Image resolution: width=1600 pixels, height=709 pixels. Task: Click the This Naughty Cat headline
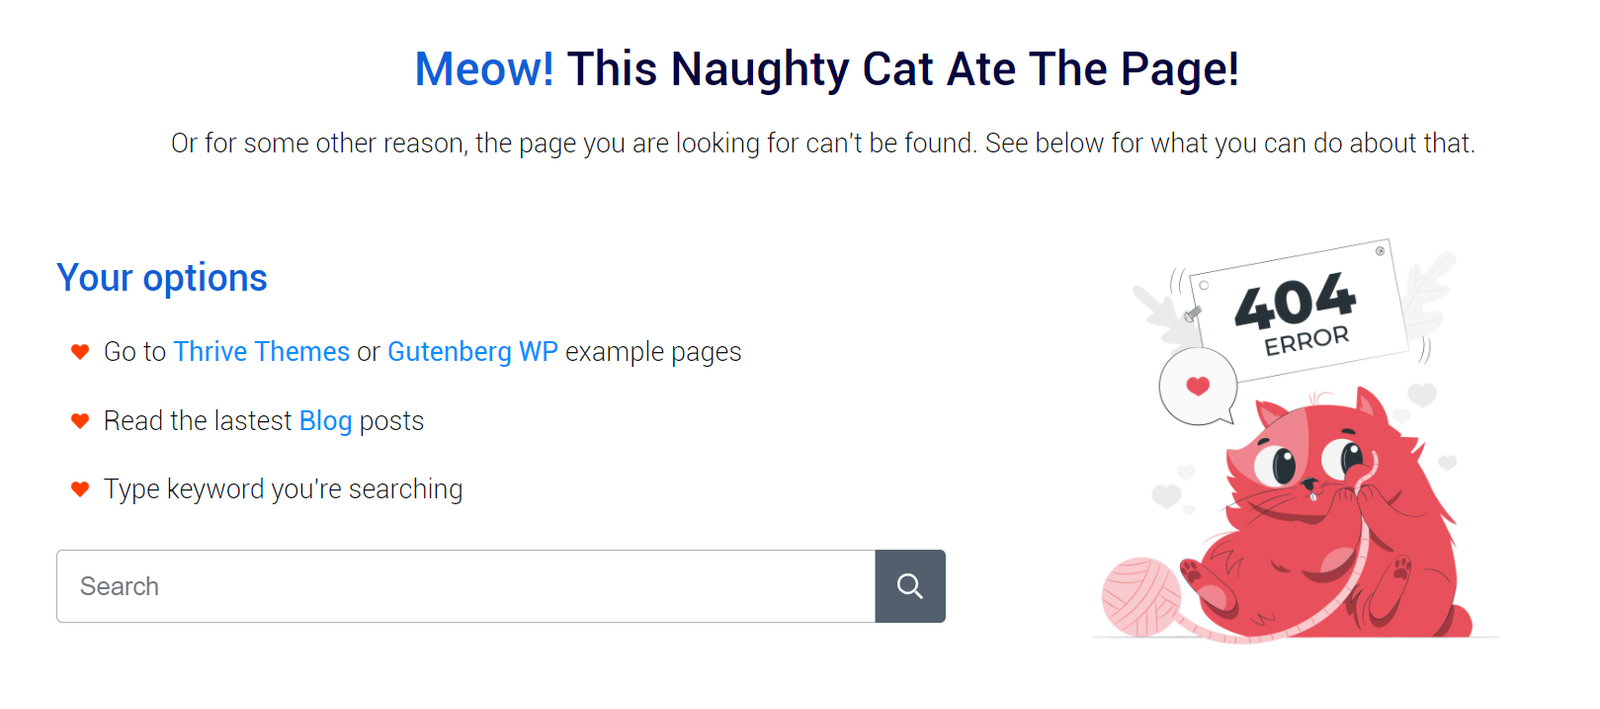click(903, 69)
